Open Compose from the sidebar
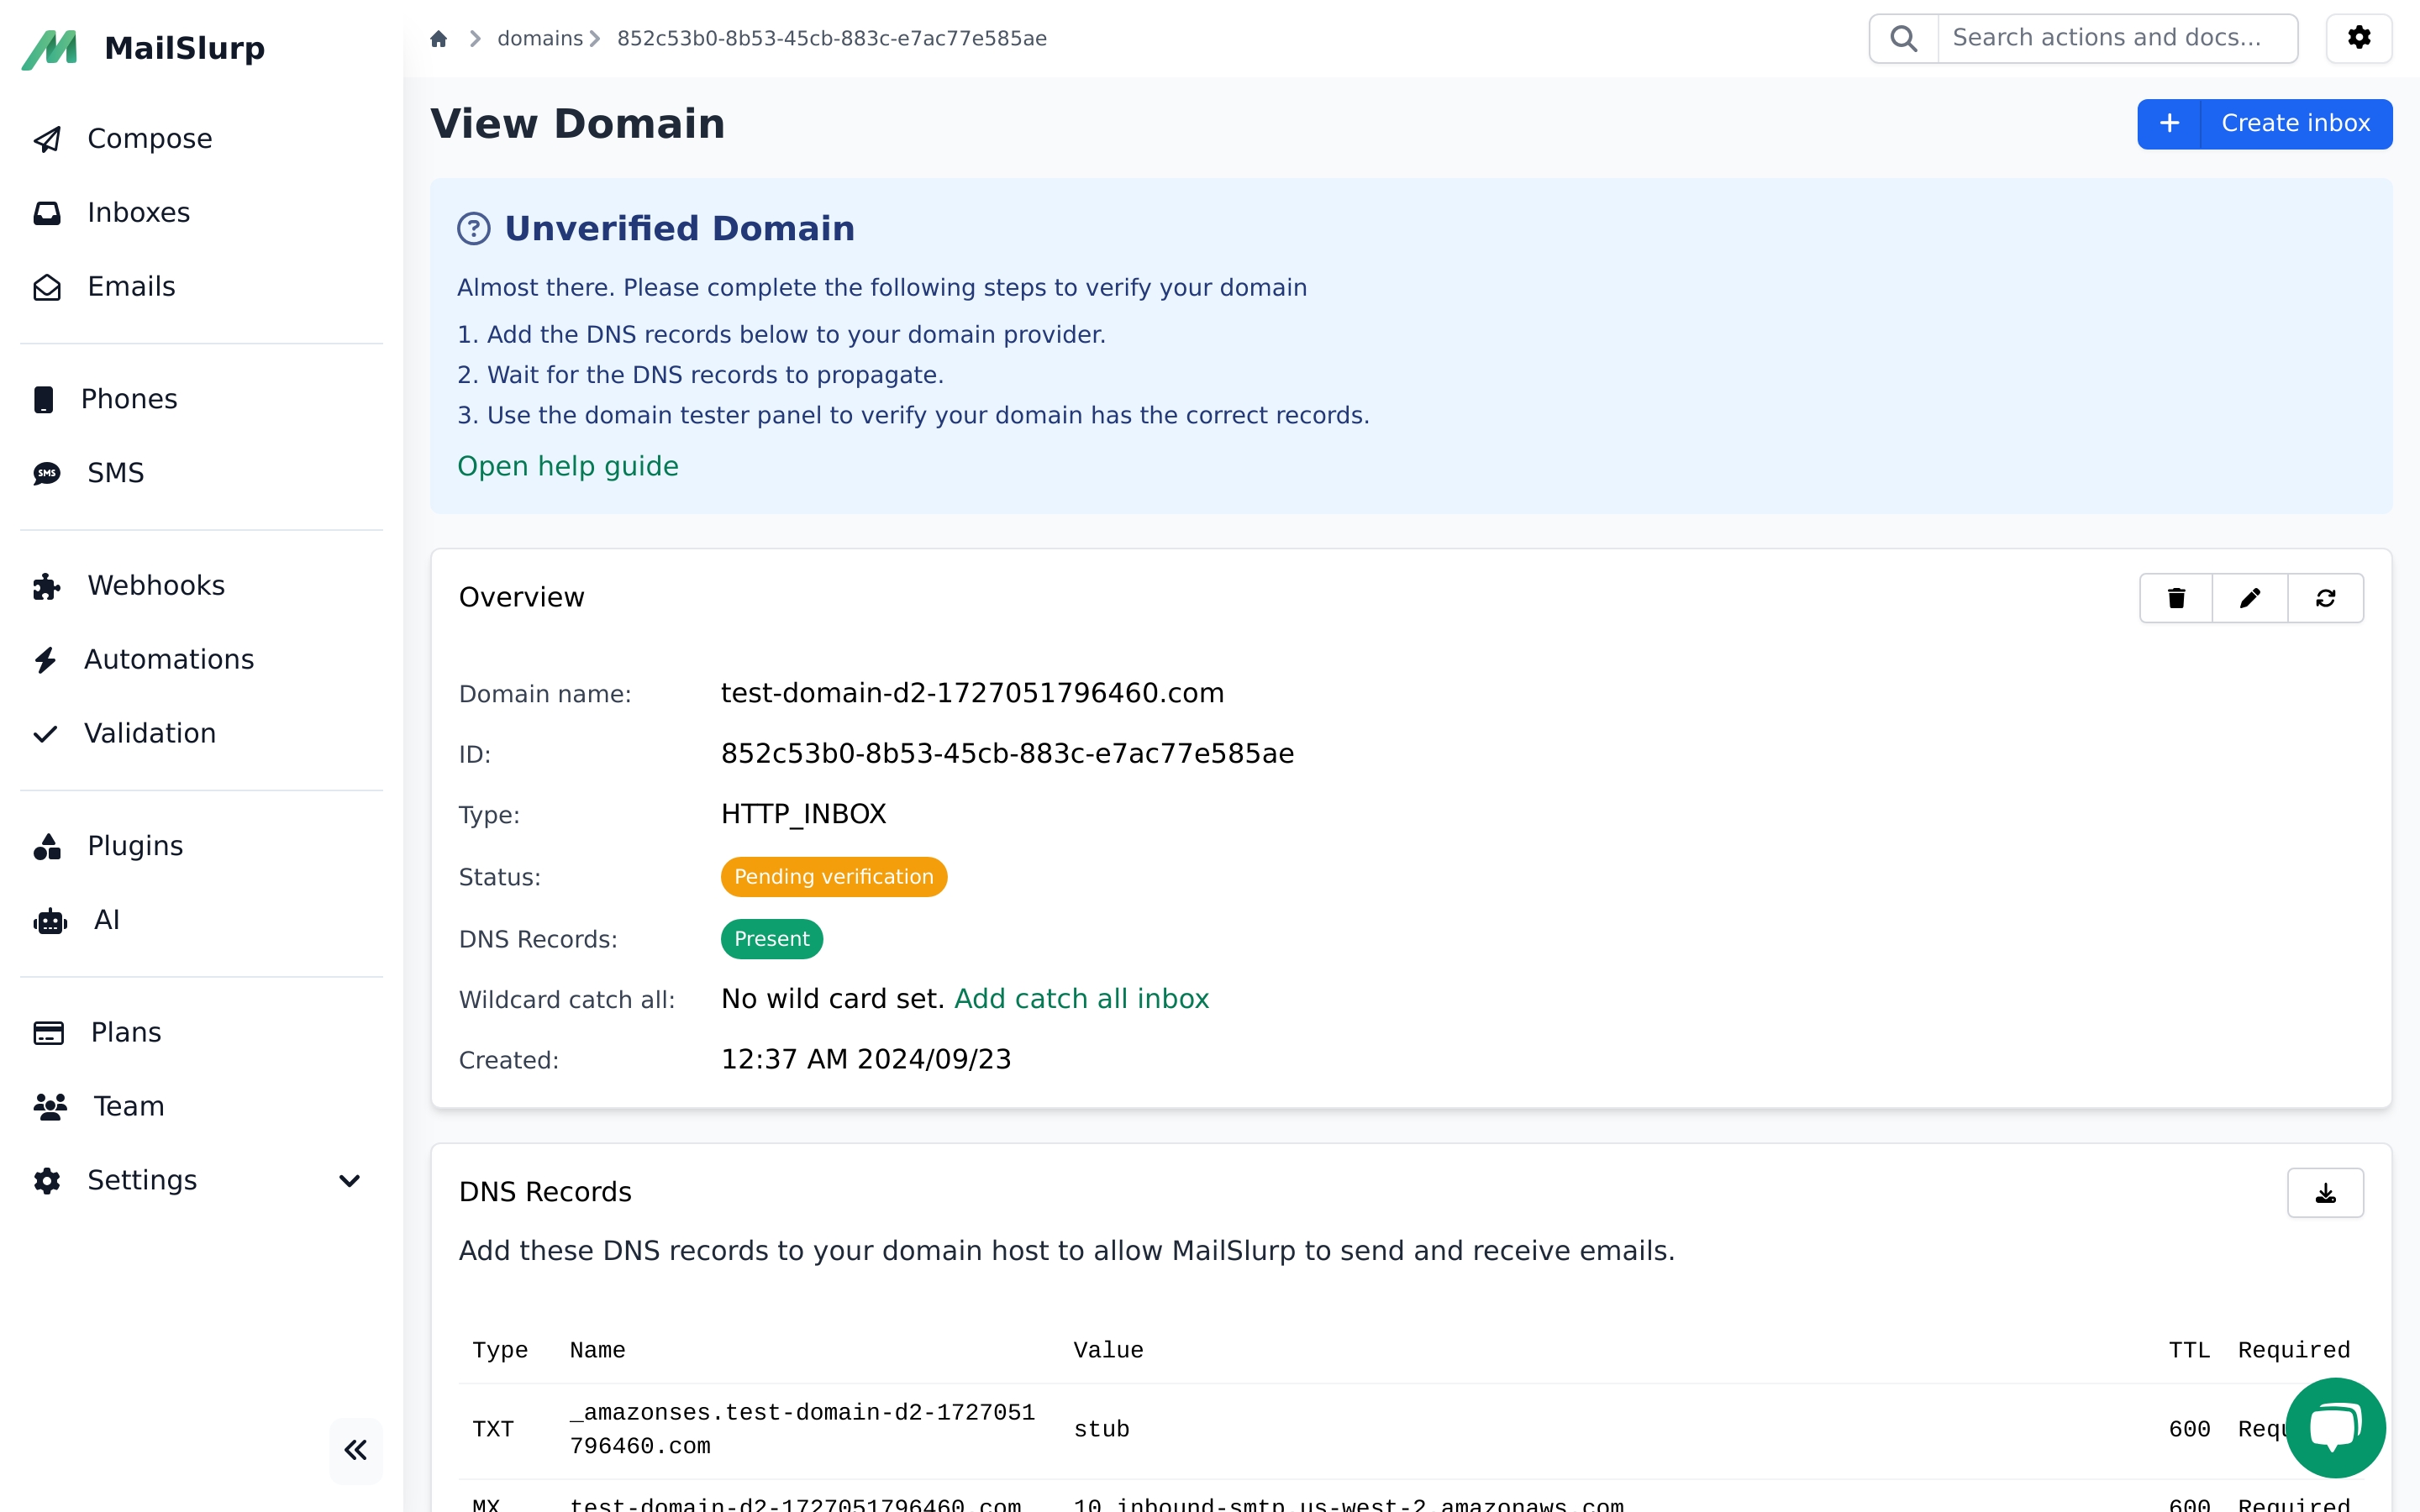This screenshot has height=1512, width=2420. point(149,139)
